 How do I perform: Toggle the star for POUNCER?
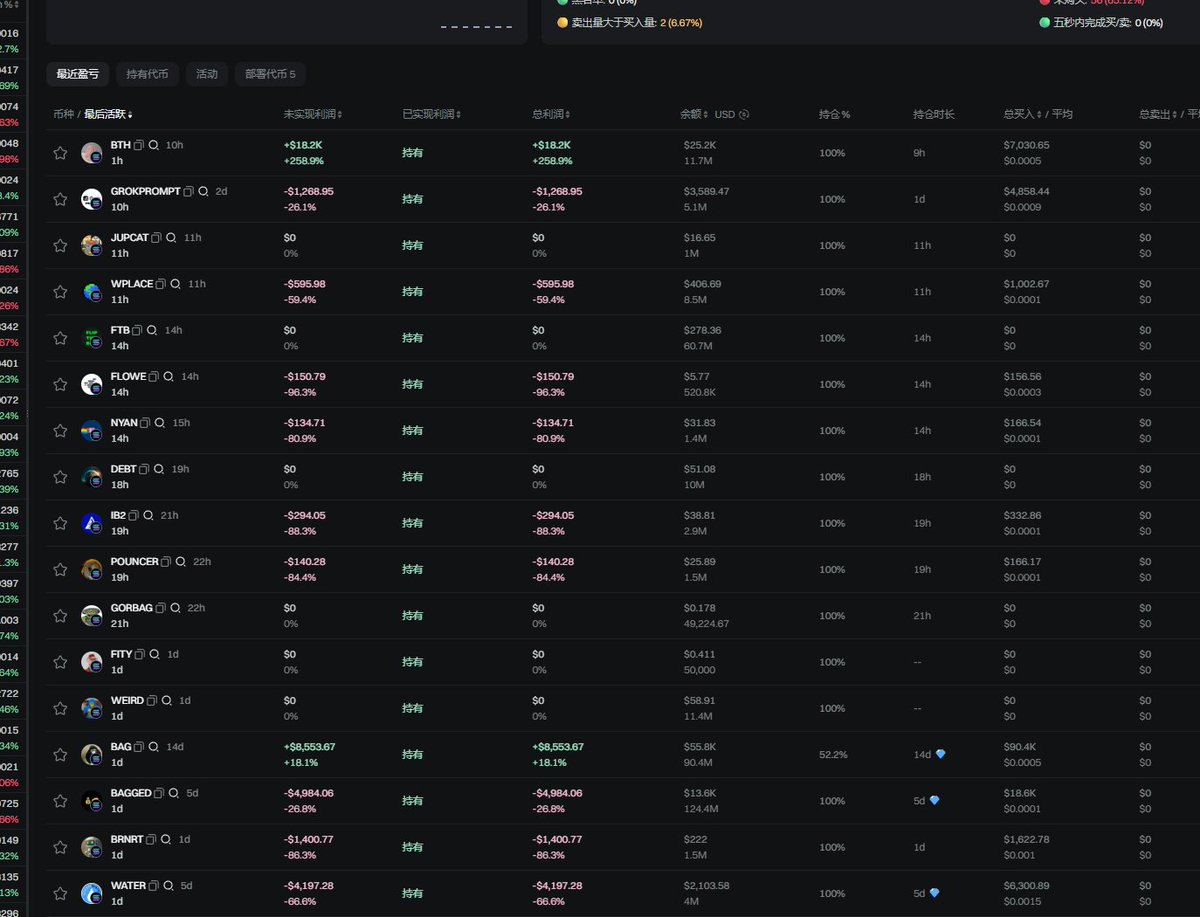point(60,569)
